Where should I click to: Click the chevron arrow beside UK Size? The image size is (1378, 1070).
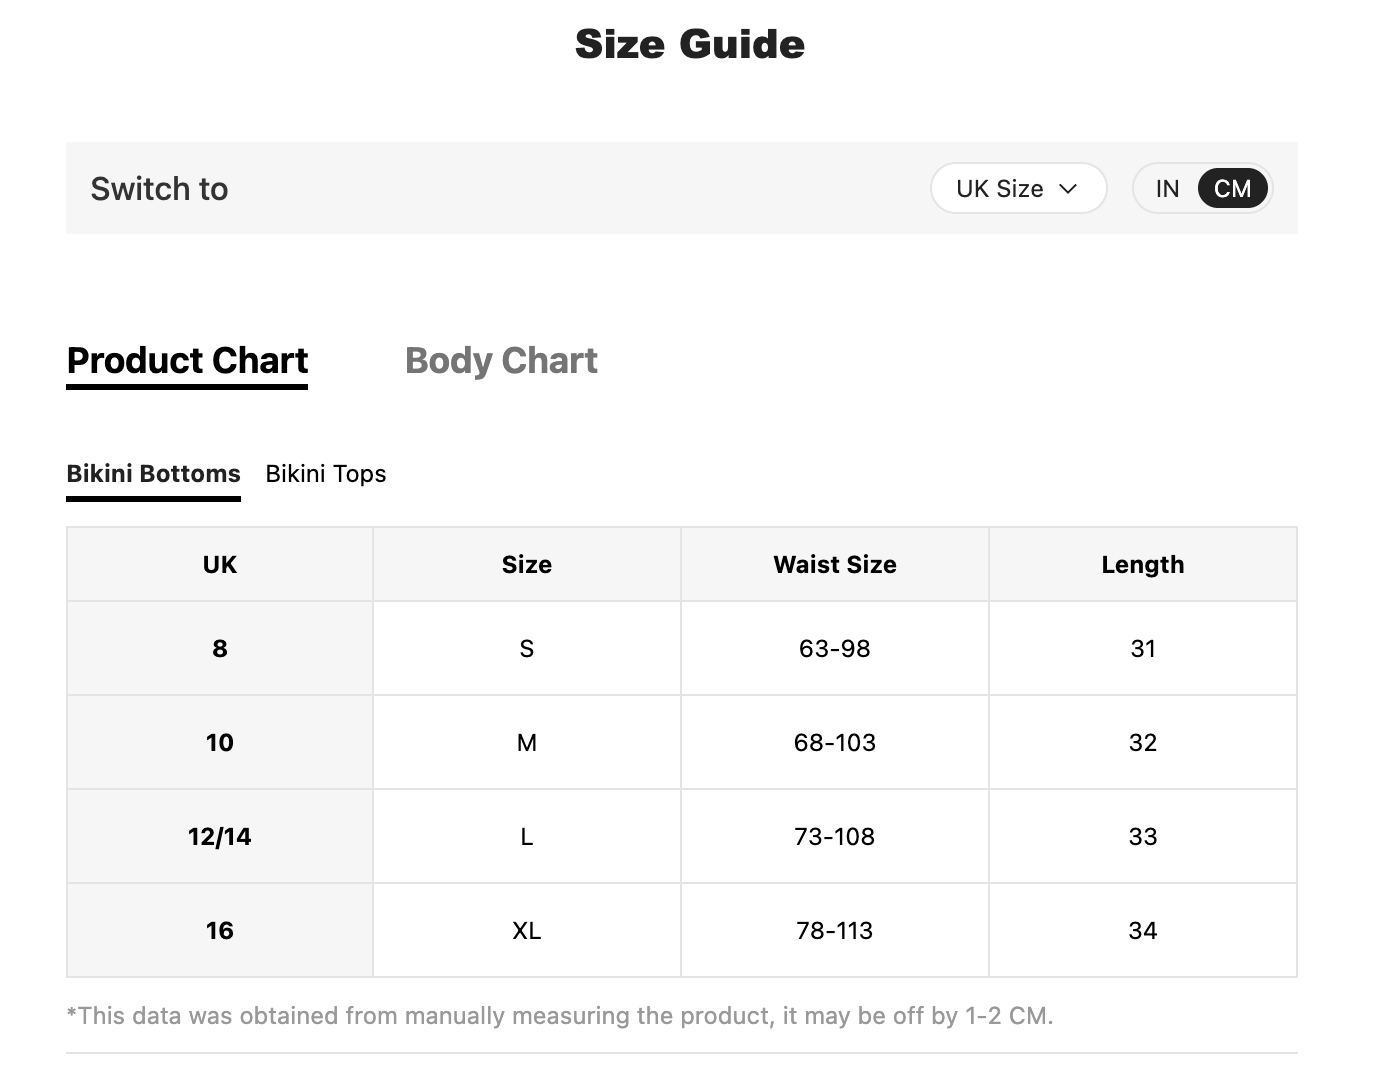pos(1068,189)
